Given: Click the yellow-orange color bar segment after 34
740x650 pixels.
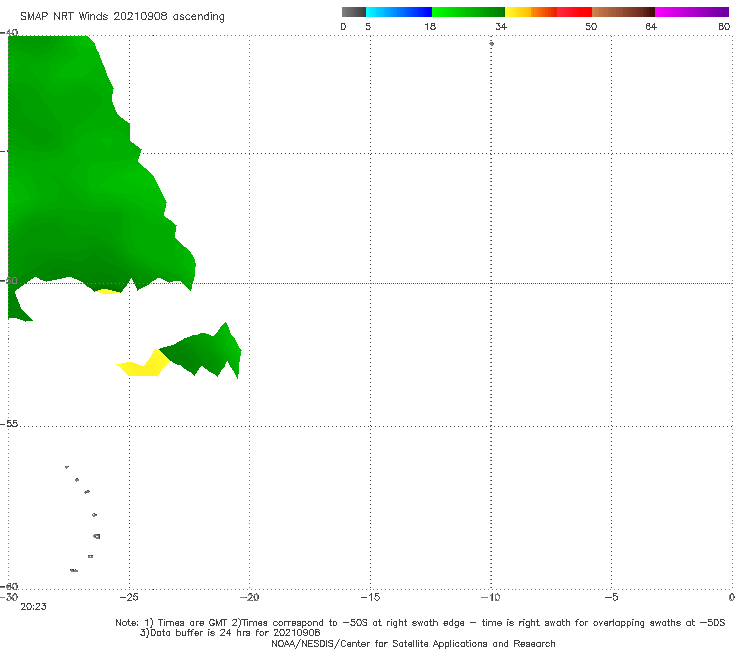Looking at the screenshot, I should [530, 12].
